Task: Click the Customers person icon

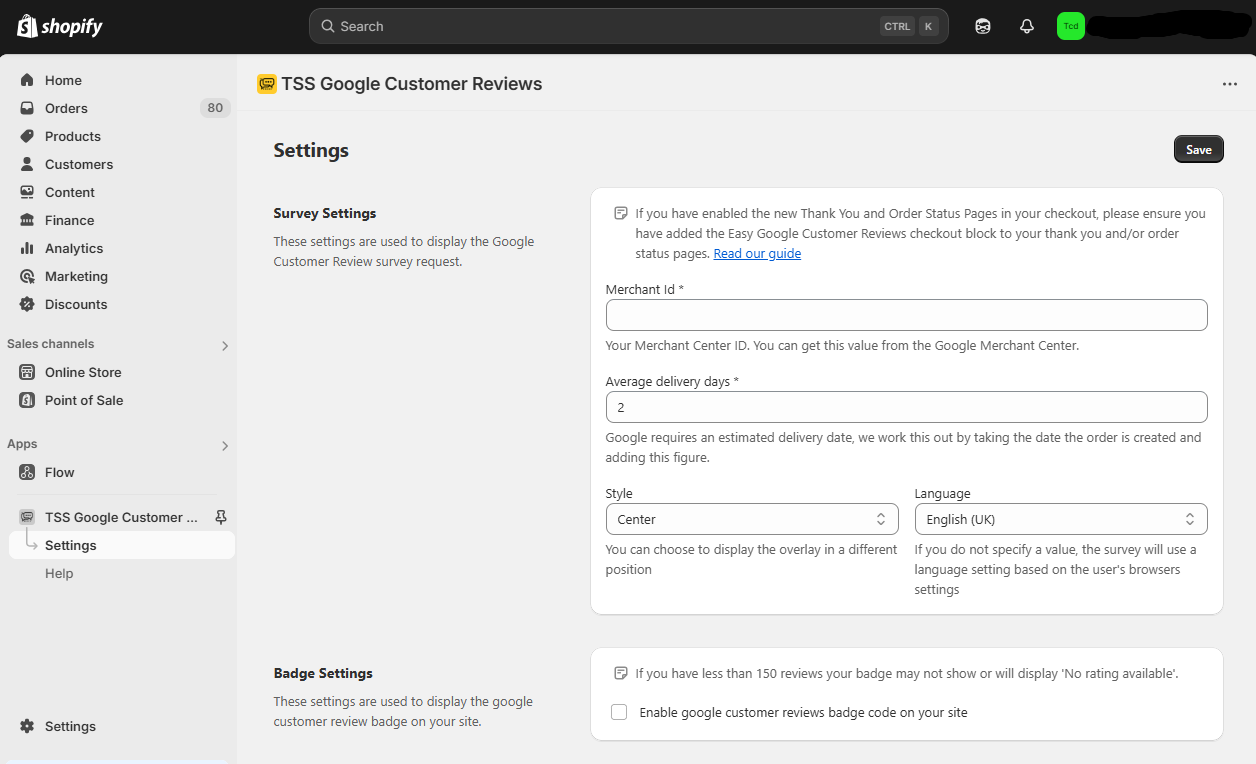Action: (27, 164)
